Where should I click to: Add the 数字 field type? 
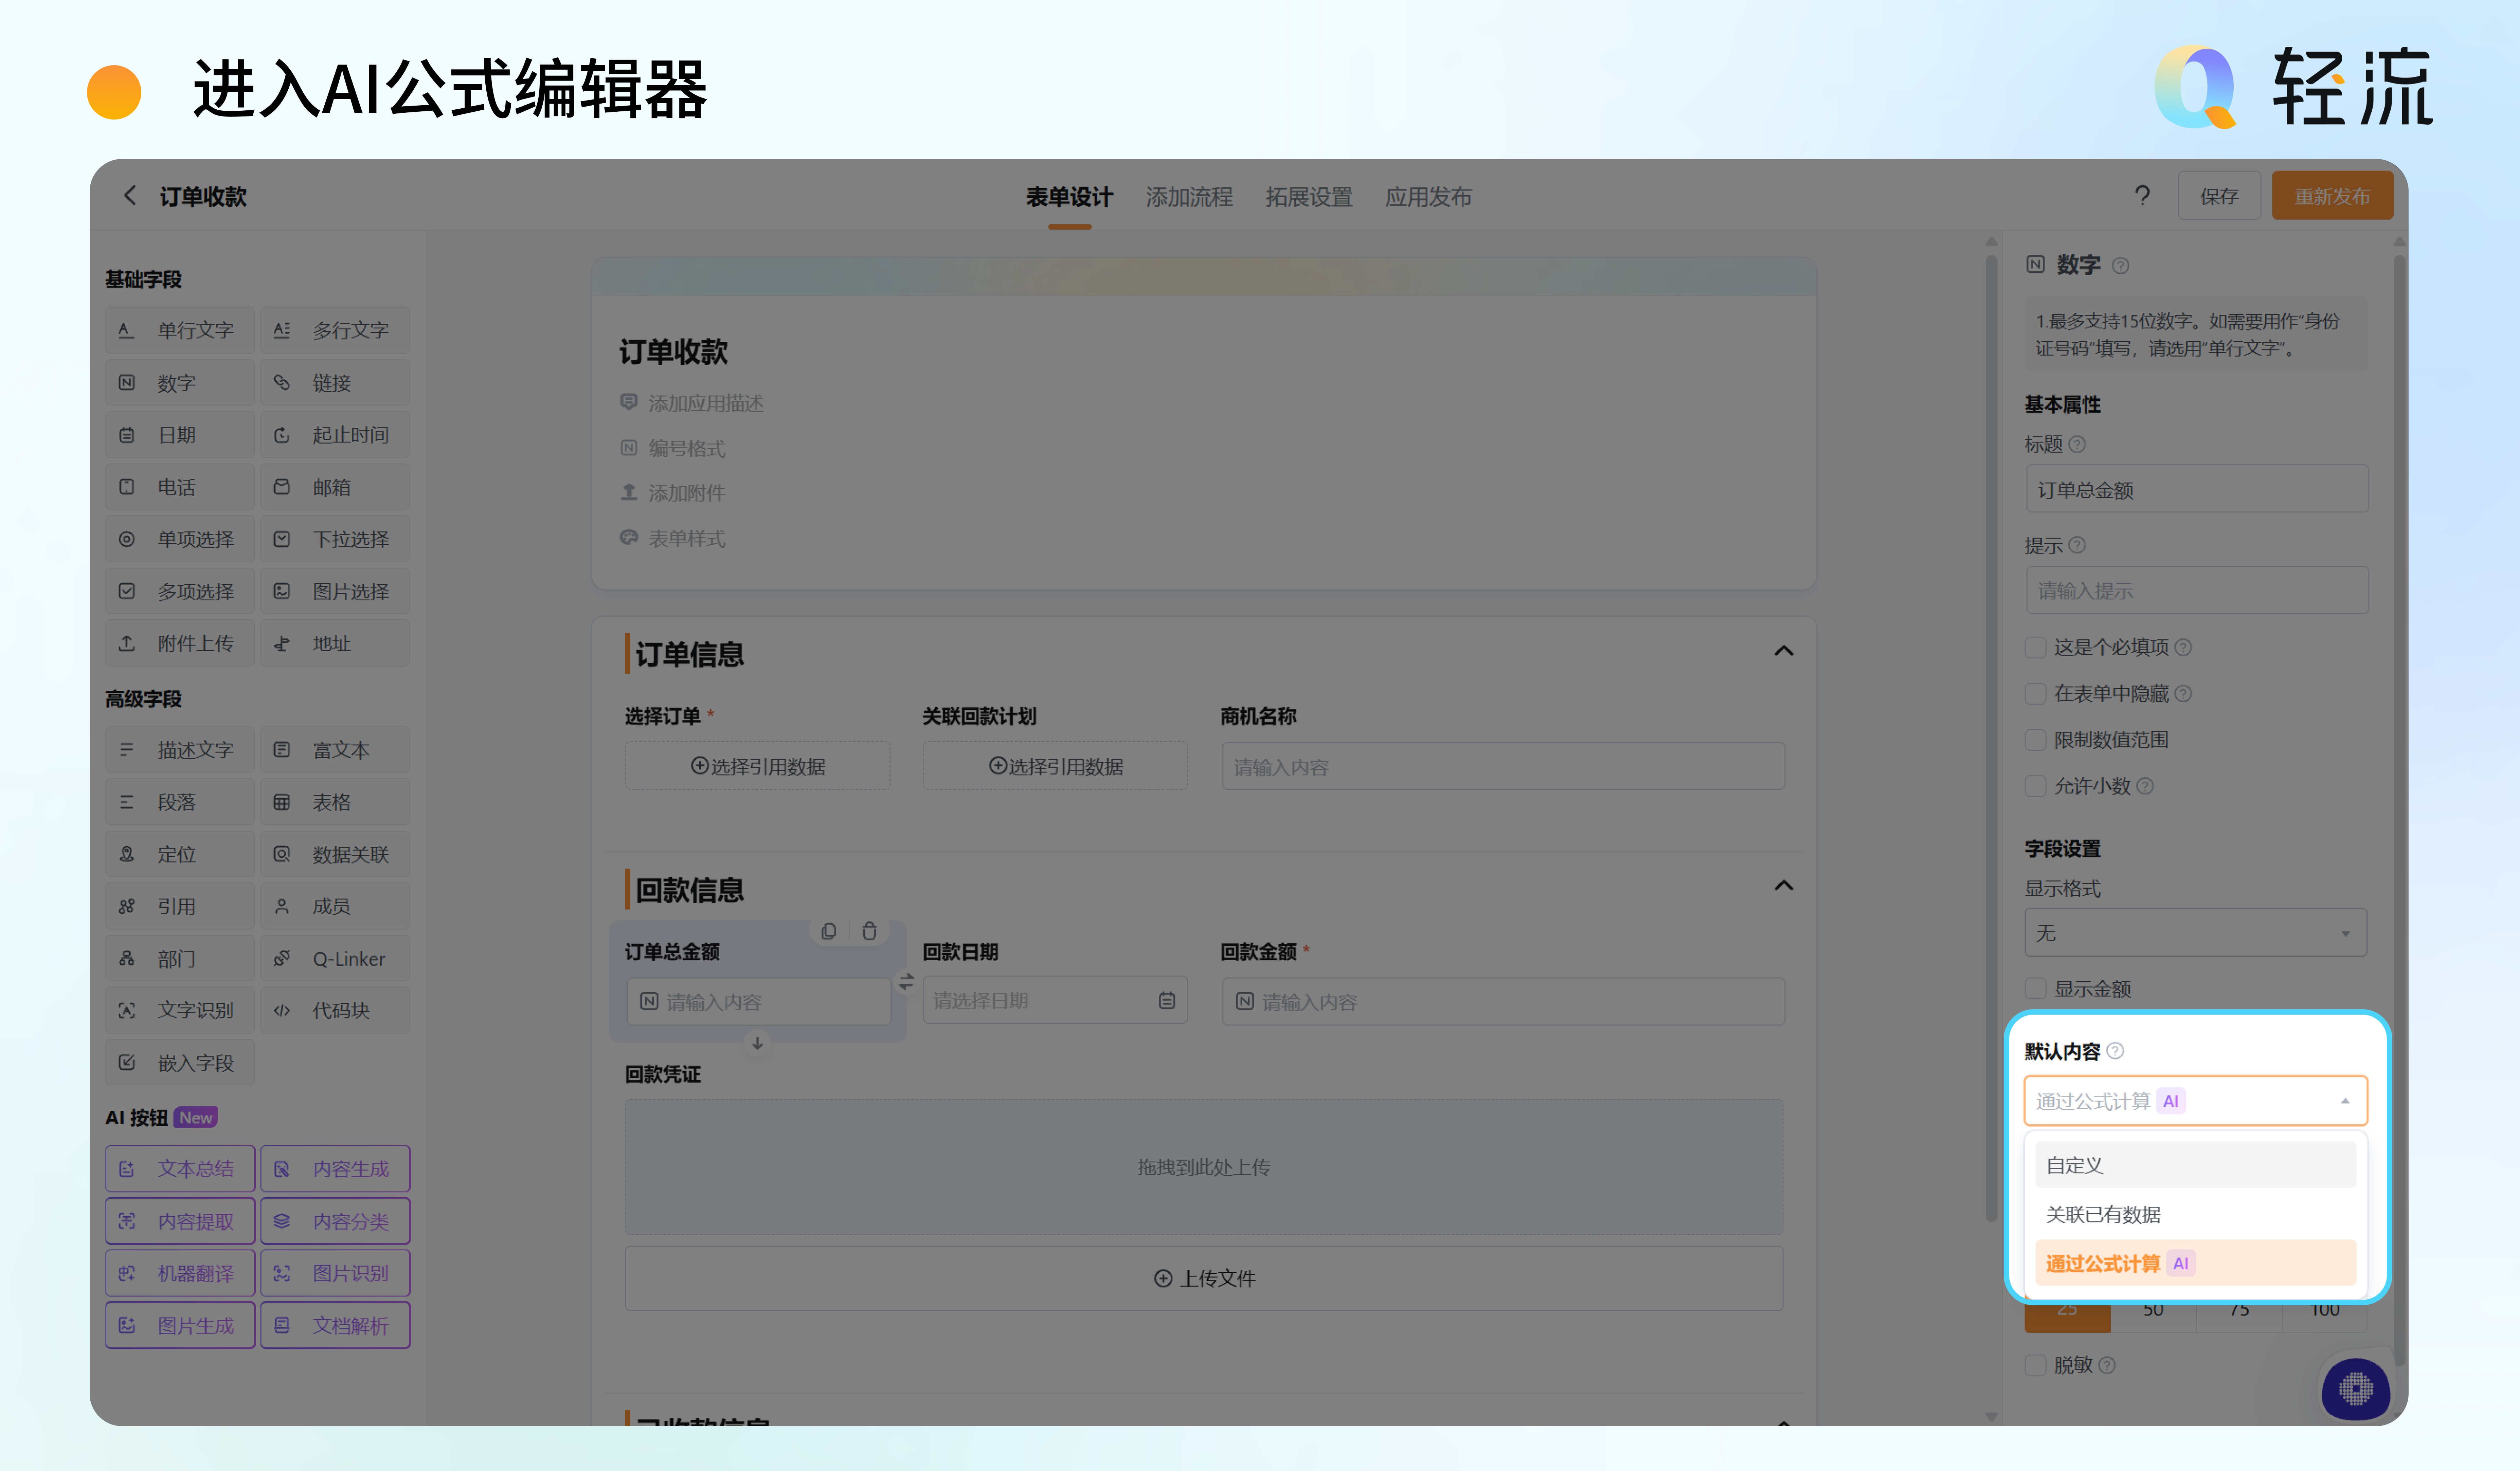(180, 383)
